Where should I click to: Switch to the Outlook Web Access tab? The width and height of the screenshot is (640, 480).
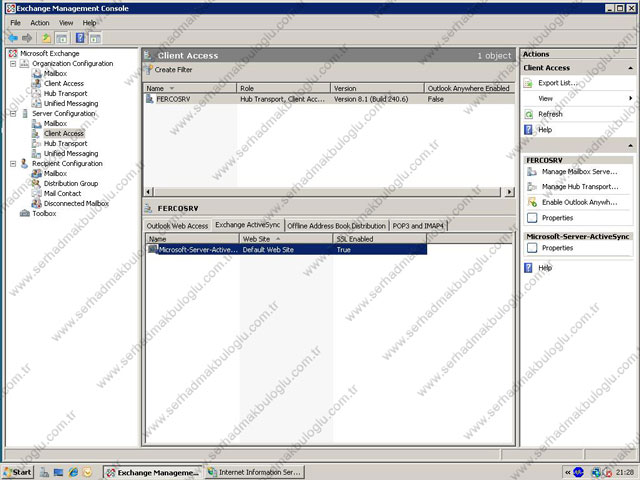coord(177,226)
